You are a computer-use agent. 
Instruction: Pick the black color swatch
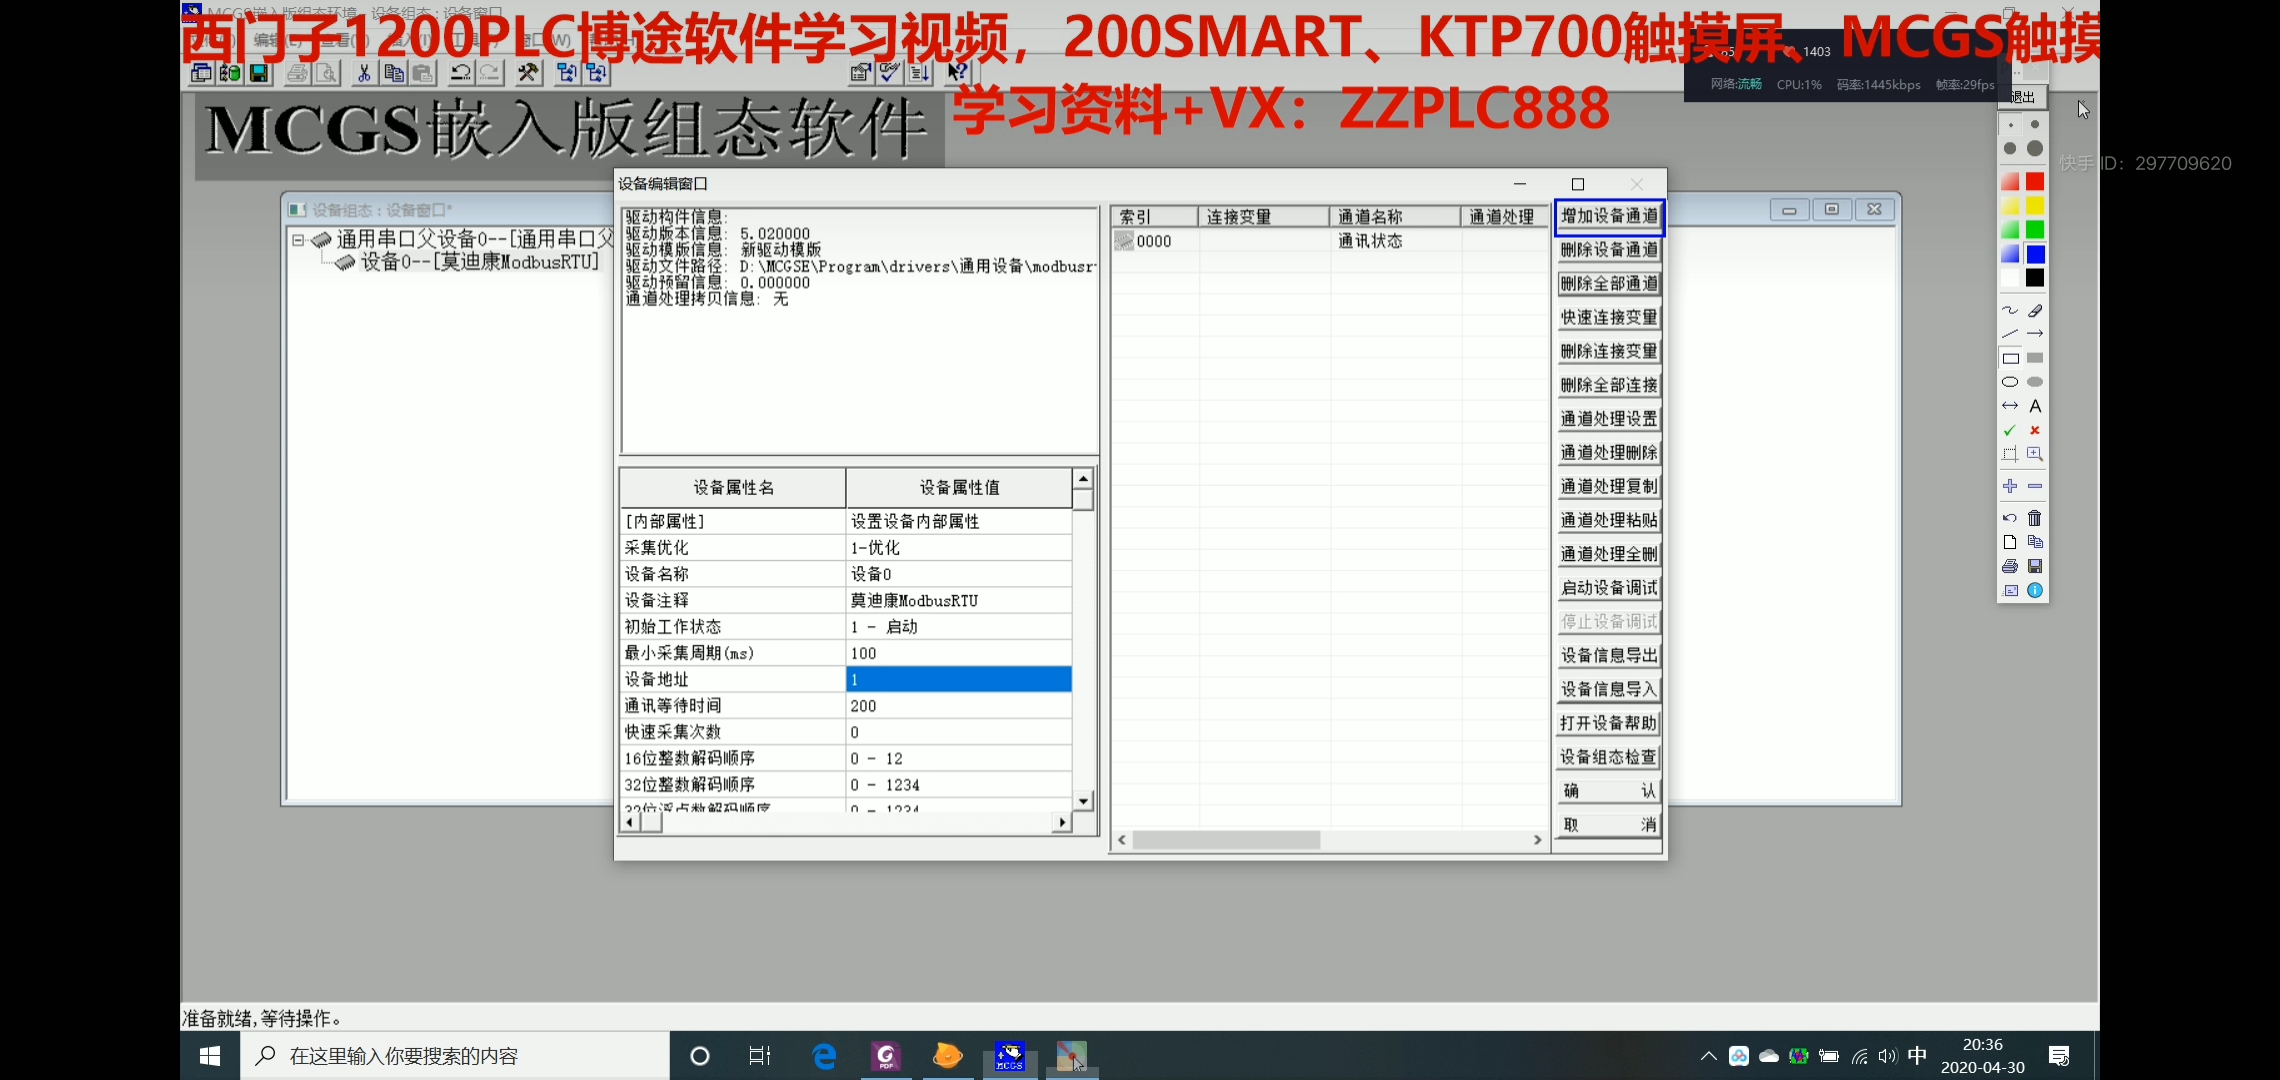[x=2035, y=278]
